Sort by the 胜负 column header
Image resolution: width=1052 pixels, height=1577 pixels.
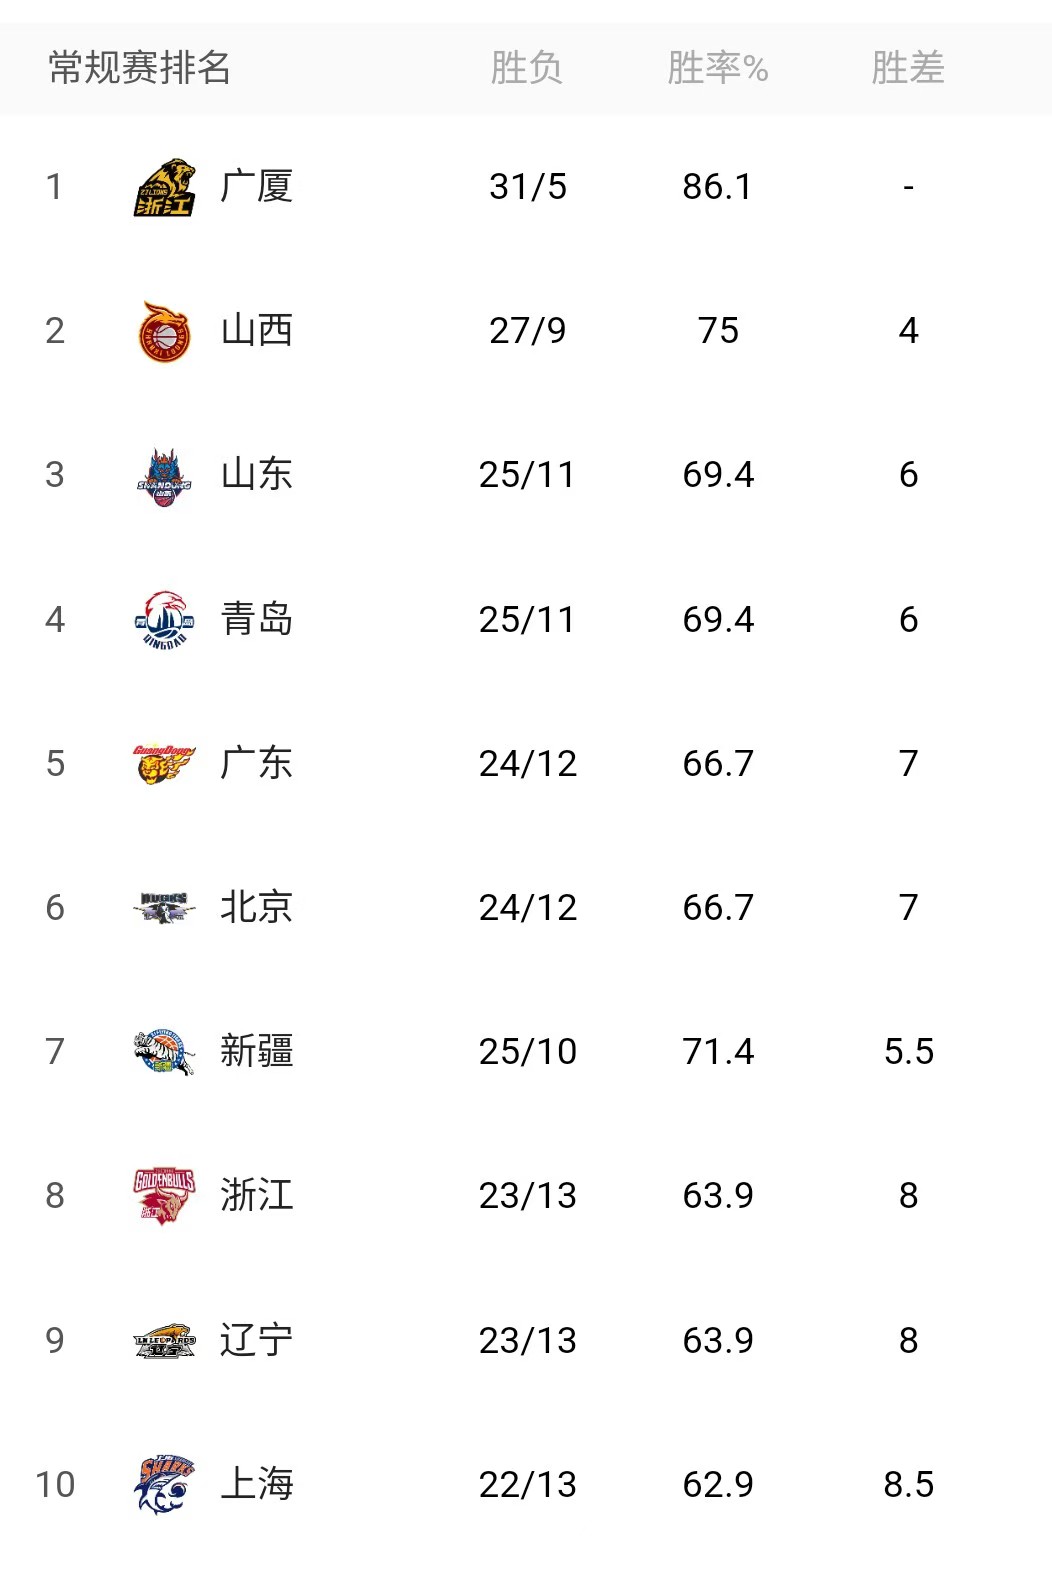[x=526, y=68]
